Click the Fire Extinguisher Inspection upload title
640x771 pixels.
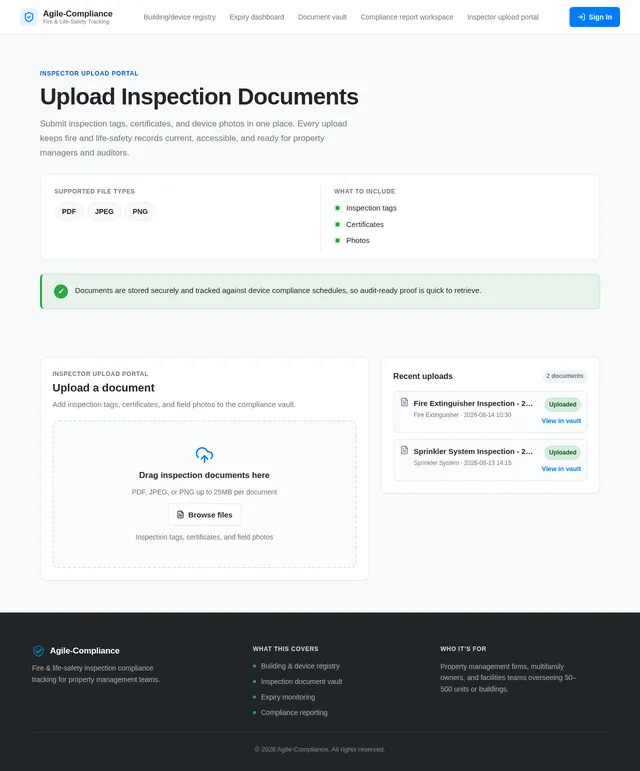[x=473, y=403]
